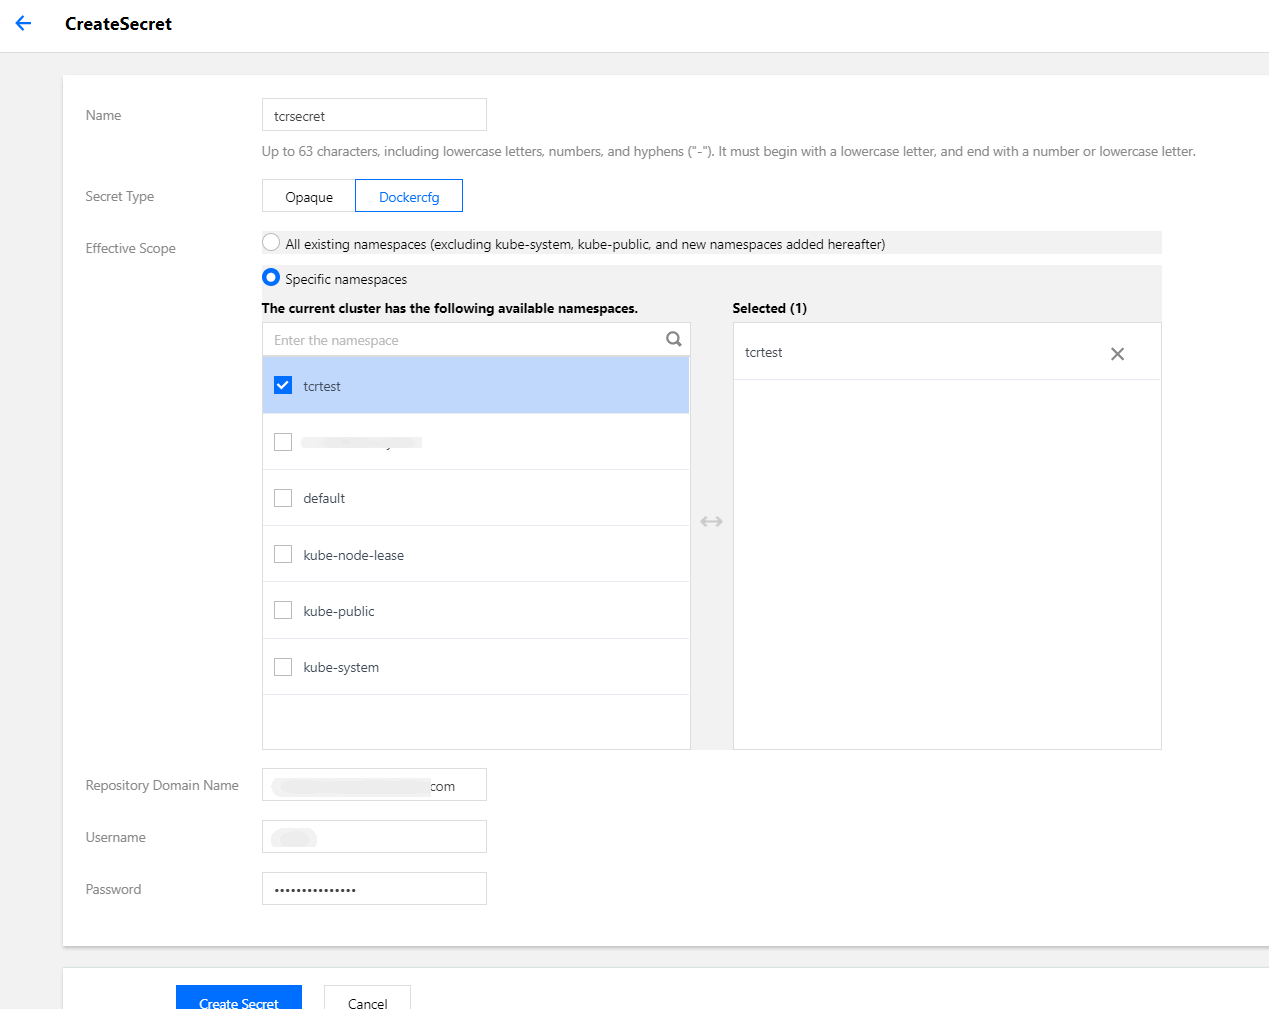Select the Specific namespaces radio button
Screen dimensions: 1269x1009
tap(271, 278)
